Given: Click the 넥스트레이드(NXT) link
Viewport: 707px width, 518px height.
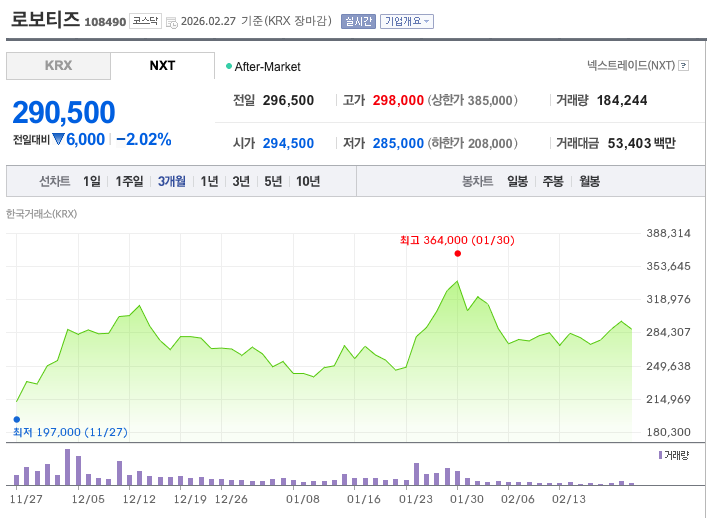Looking at the screenshot, I should 631,66.
